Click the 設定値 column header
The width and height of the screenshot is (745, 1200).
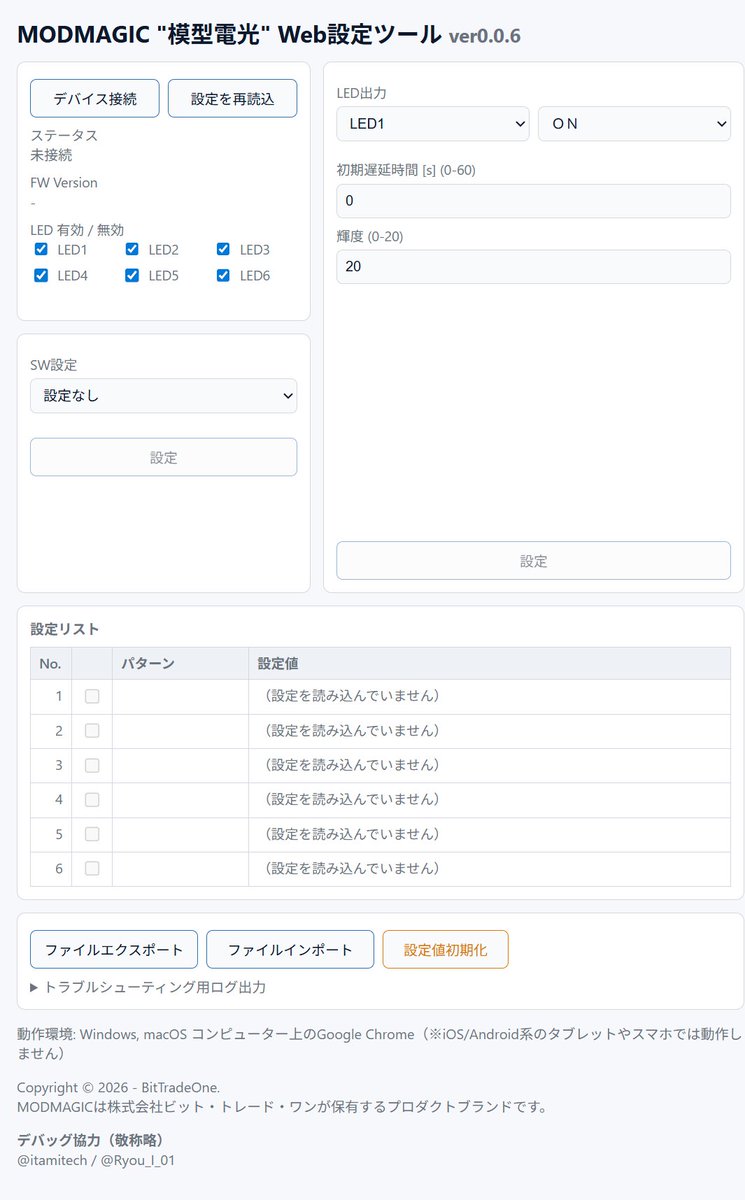(489, 663)
